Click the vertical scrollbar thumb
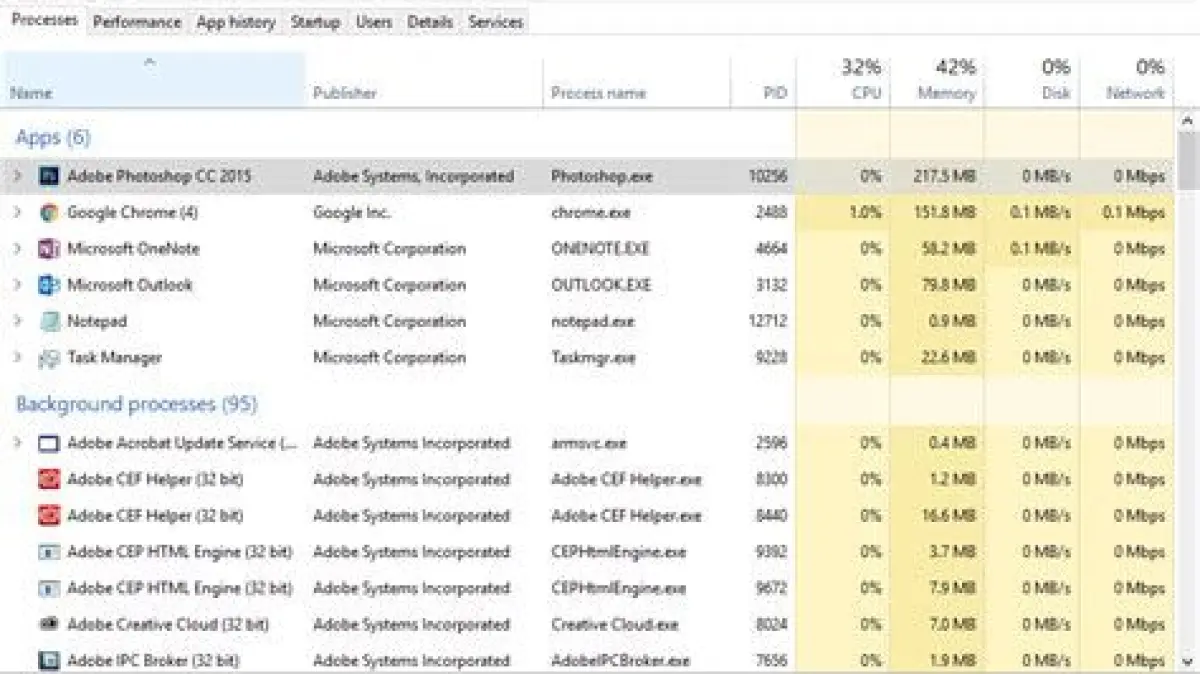This screenshot has width=1200, height=674. 1188,160
